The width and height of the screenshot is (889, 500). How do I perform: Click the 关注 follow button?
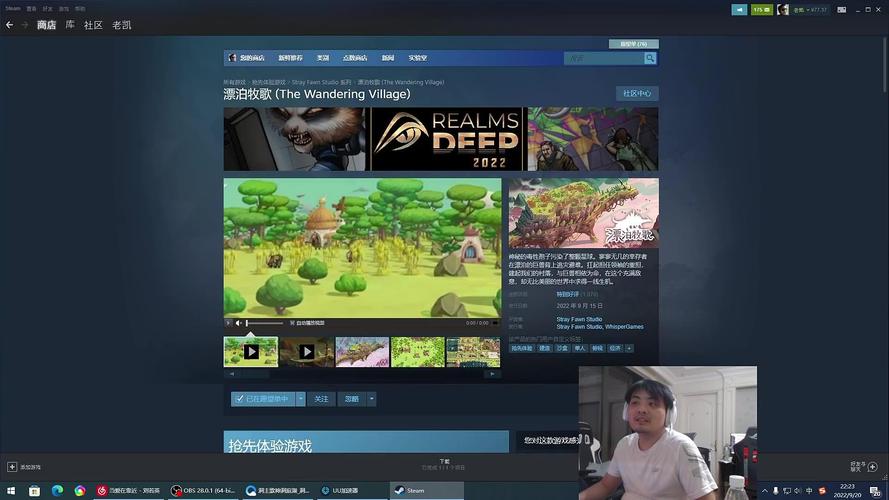(x=321, y=399)
